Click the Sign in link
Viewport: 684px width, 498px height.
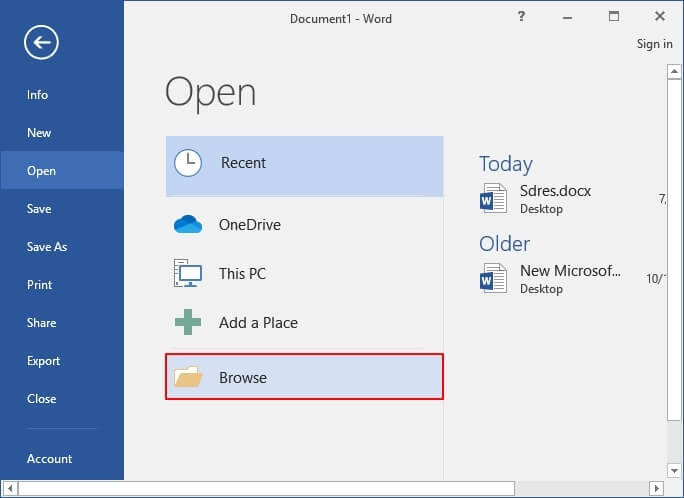click(654, 44)
